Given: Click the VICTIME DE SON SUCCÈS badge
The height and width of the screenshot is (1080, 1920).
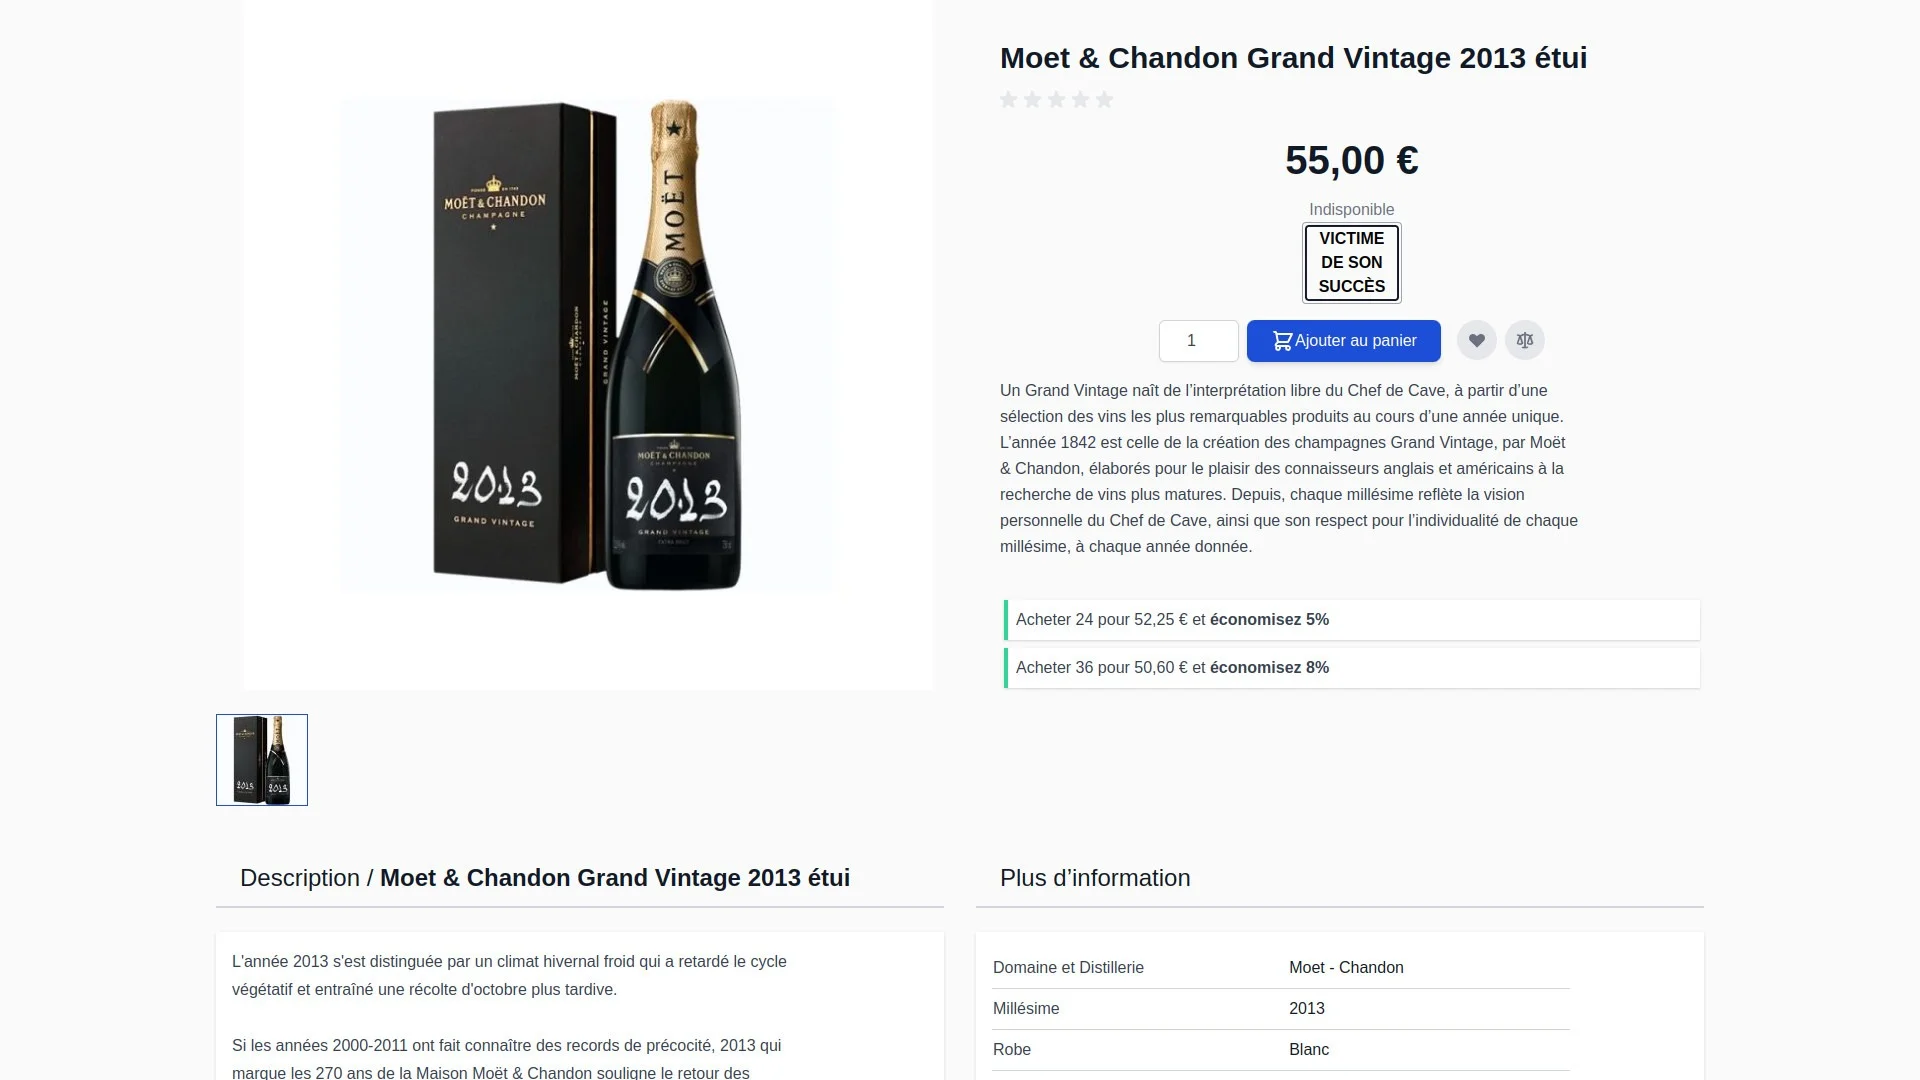Looking at the screenshot, I should [x=1351, y=262].
